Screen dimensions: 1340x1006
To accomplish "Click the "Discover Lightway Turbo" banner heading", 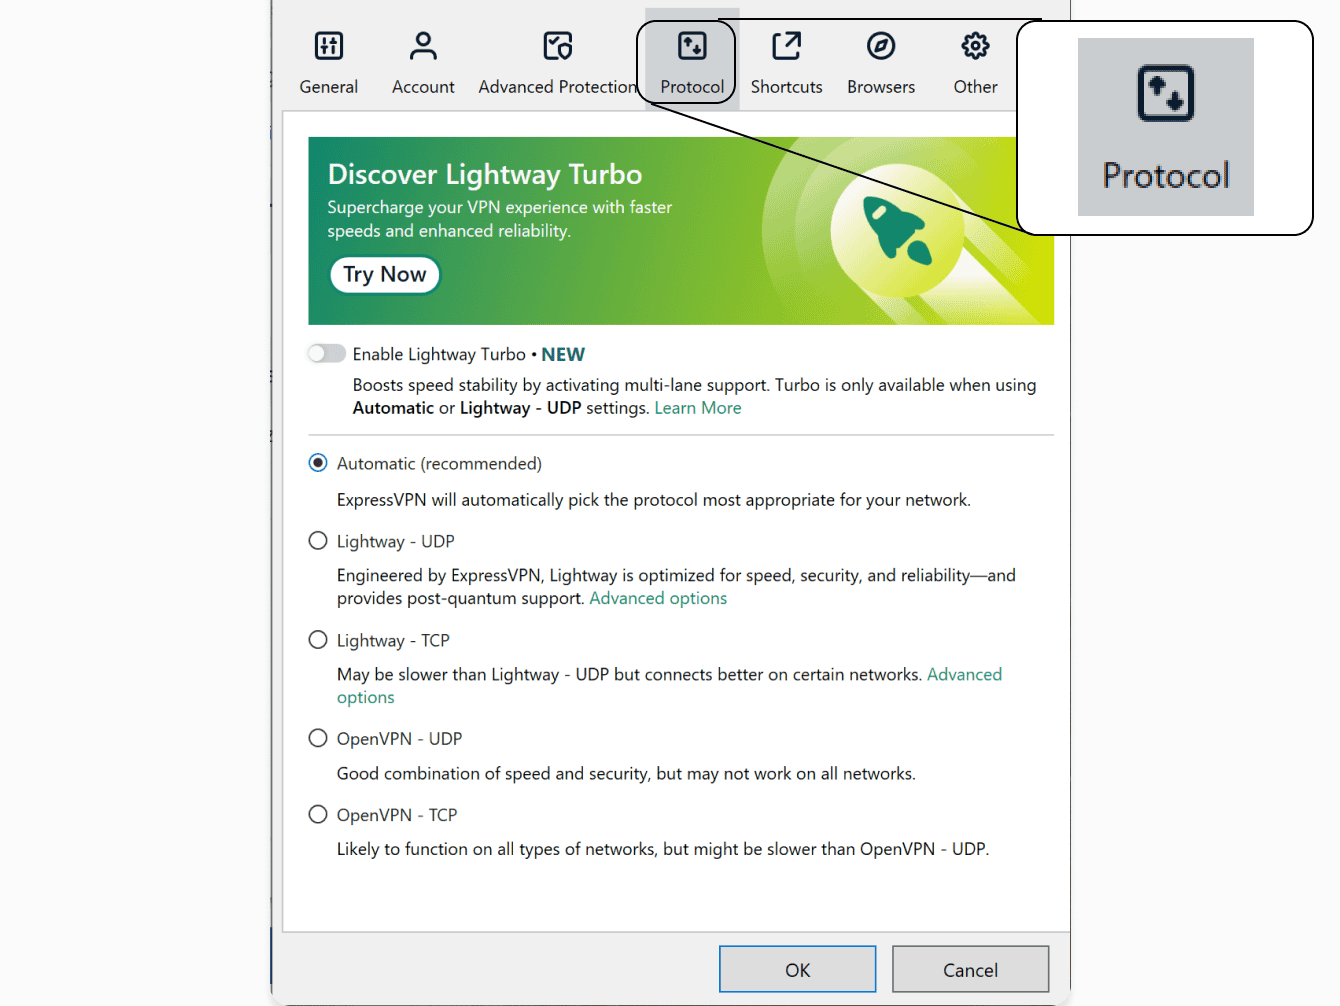I will (x=485, y=174).
